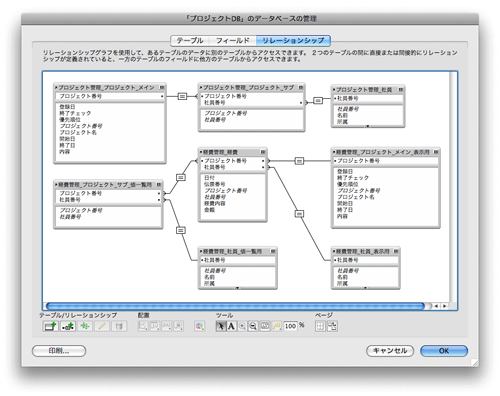
Task: Click the duplicate selected tables icon
Action: pos(85,326)
